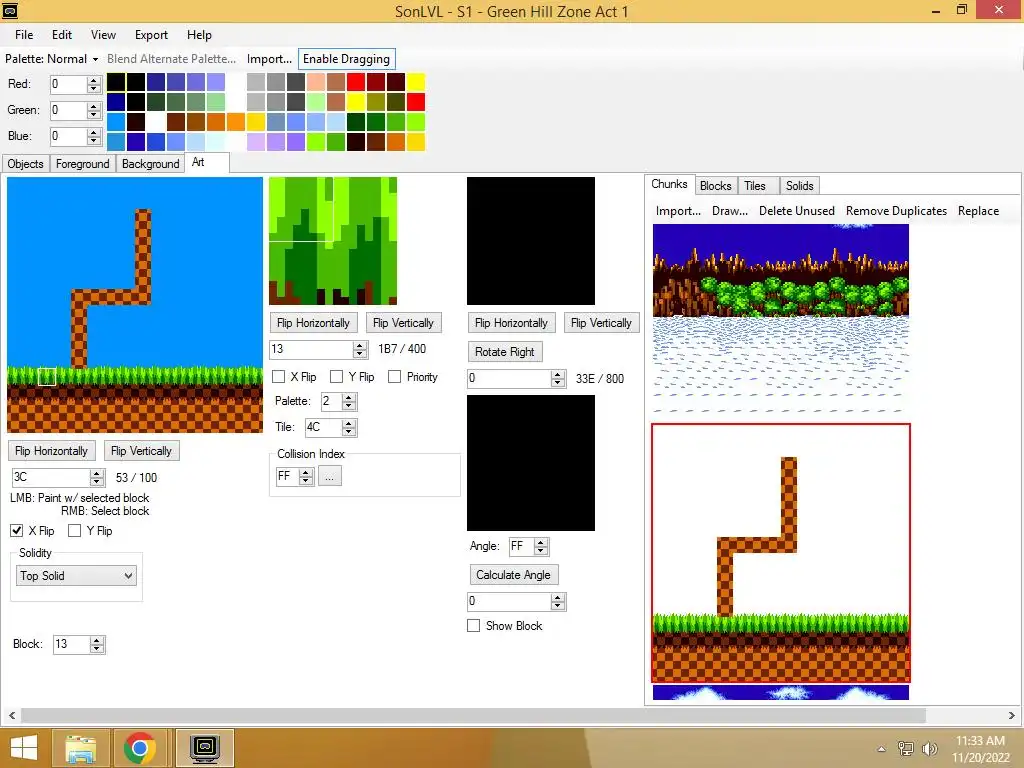Open the File menu

click(24, 35)
